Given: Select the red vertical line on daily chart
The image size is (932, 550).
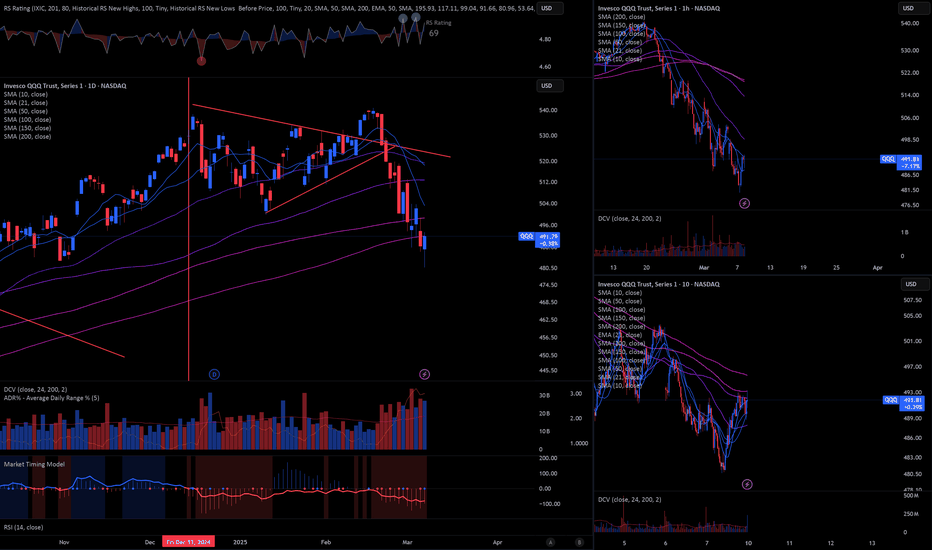Looking at the screenshot, I should pyautogui.click(x=188, y=229).
